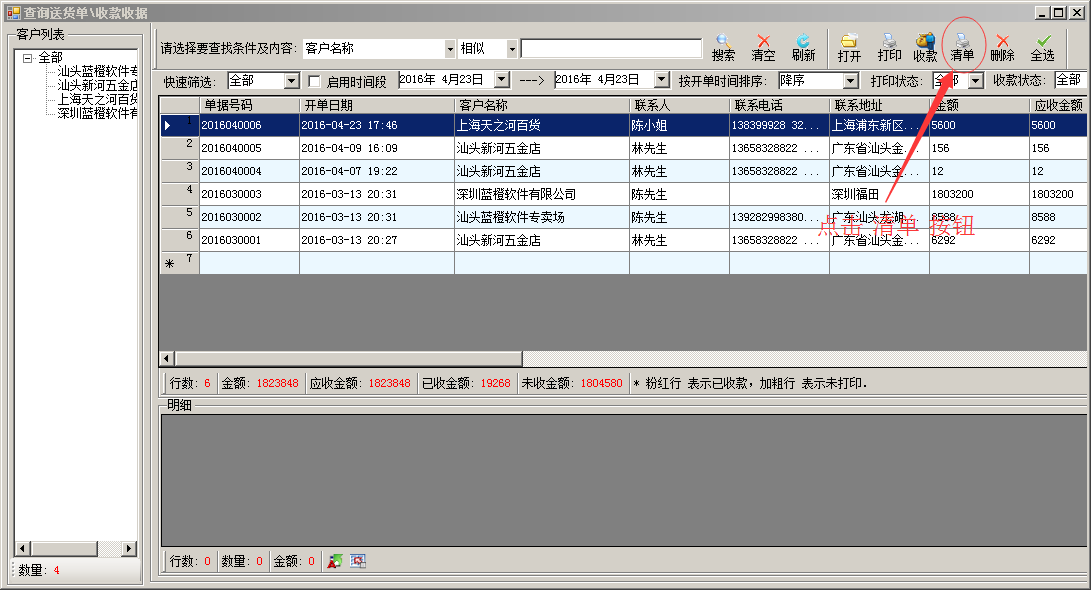Image resolution: width=1091 pixels, height=590 pixels.
Task: Click order number cell 2016030002
Action: pyautogui.click(x=249, y=217)
